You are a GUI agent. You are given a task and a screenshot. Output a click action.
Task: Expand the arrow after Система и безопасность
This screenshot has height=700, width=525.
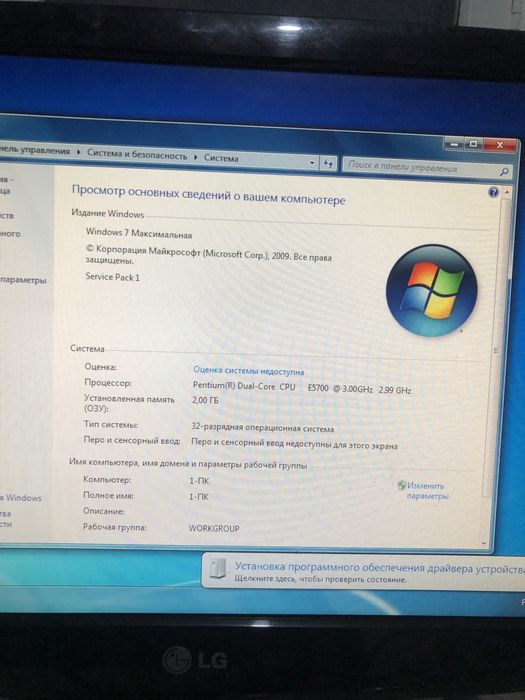tap(196, 157)
